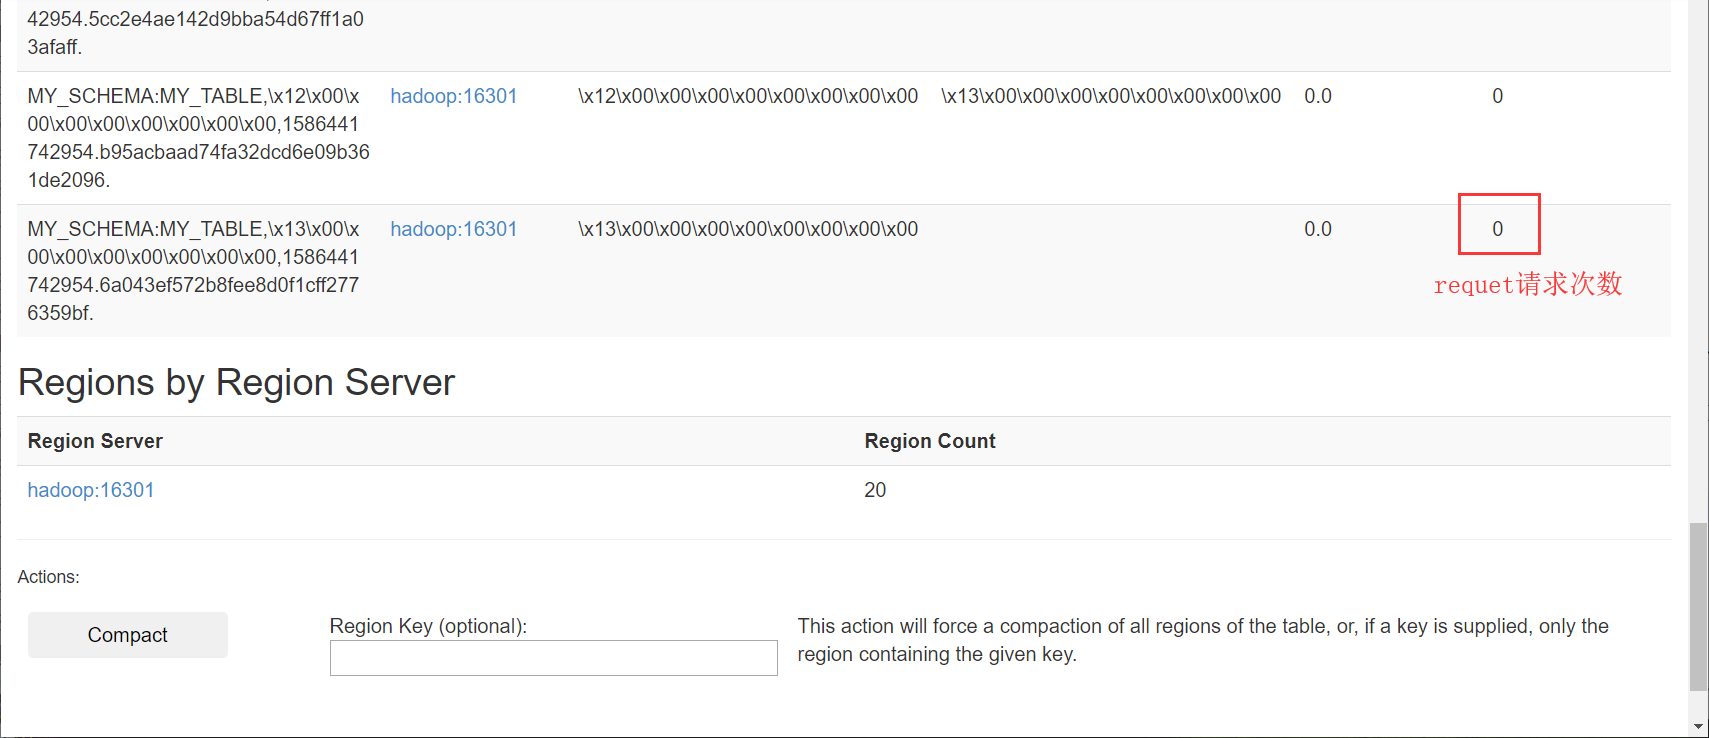This screenshot has width=1709, height=738.
Task: Open hadoop:16301 link in the \x13 region row
Action: pos(453,229)
